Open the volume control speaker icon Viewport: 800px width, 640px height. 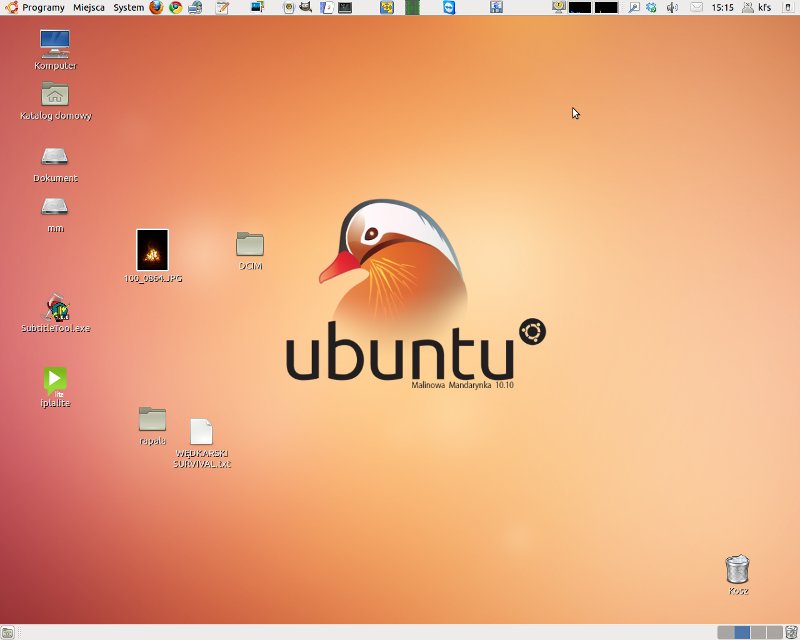tap(672, 8)
